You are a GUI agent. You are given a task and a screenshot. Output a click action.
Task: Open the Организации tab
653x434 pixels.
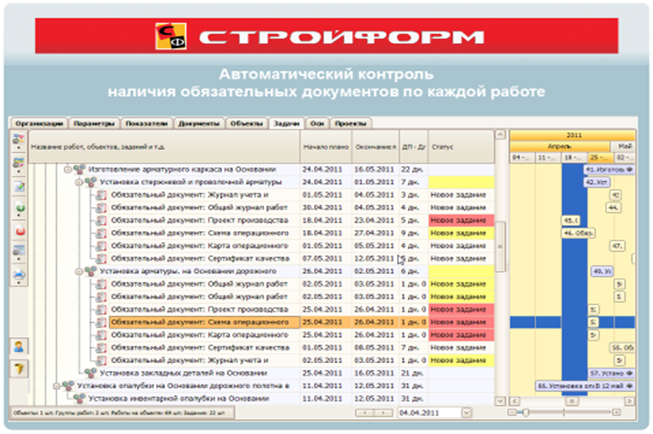[x=39, y=124]
